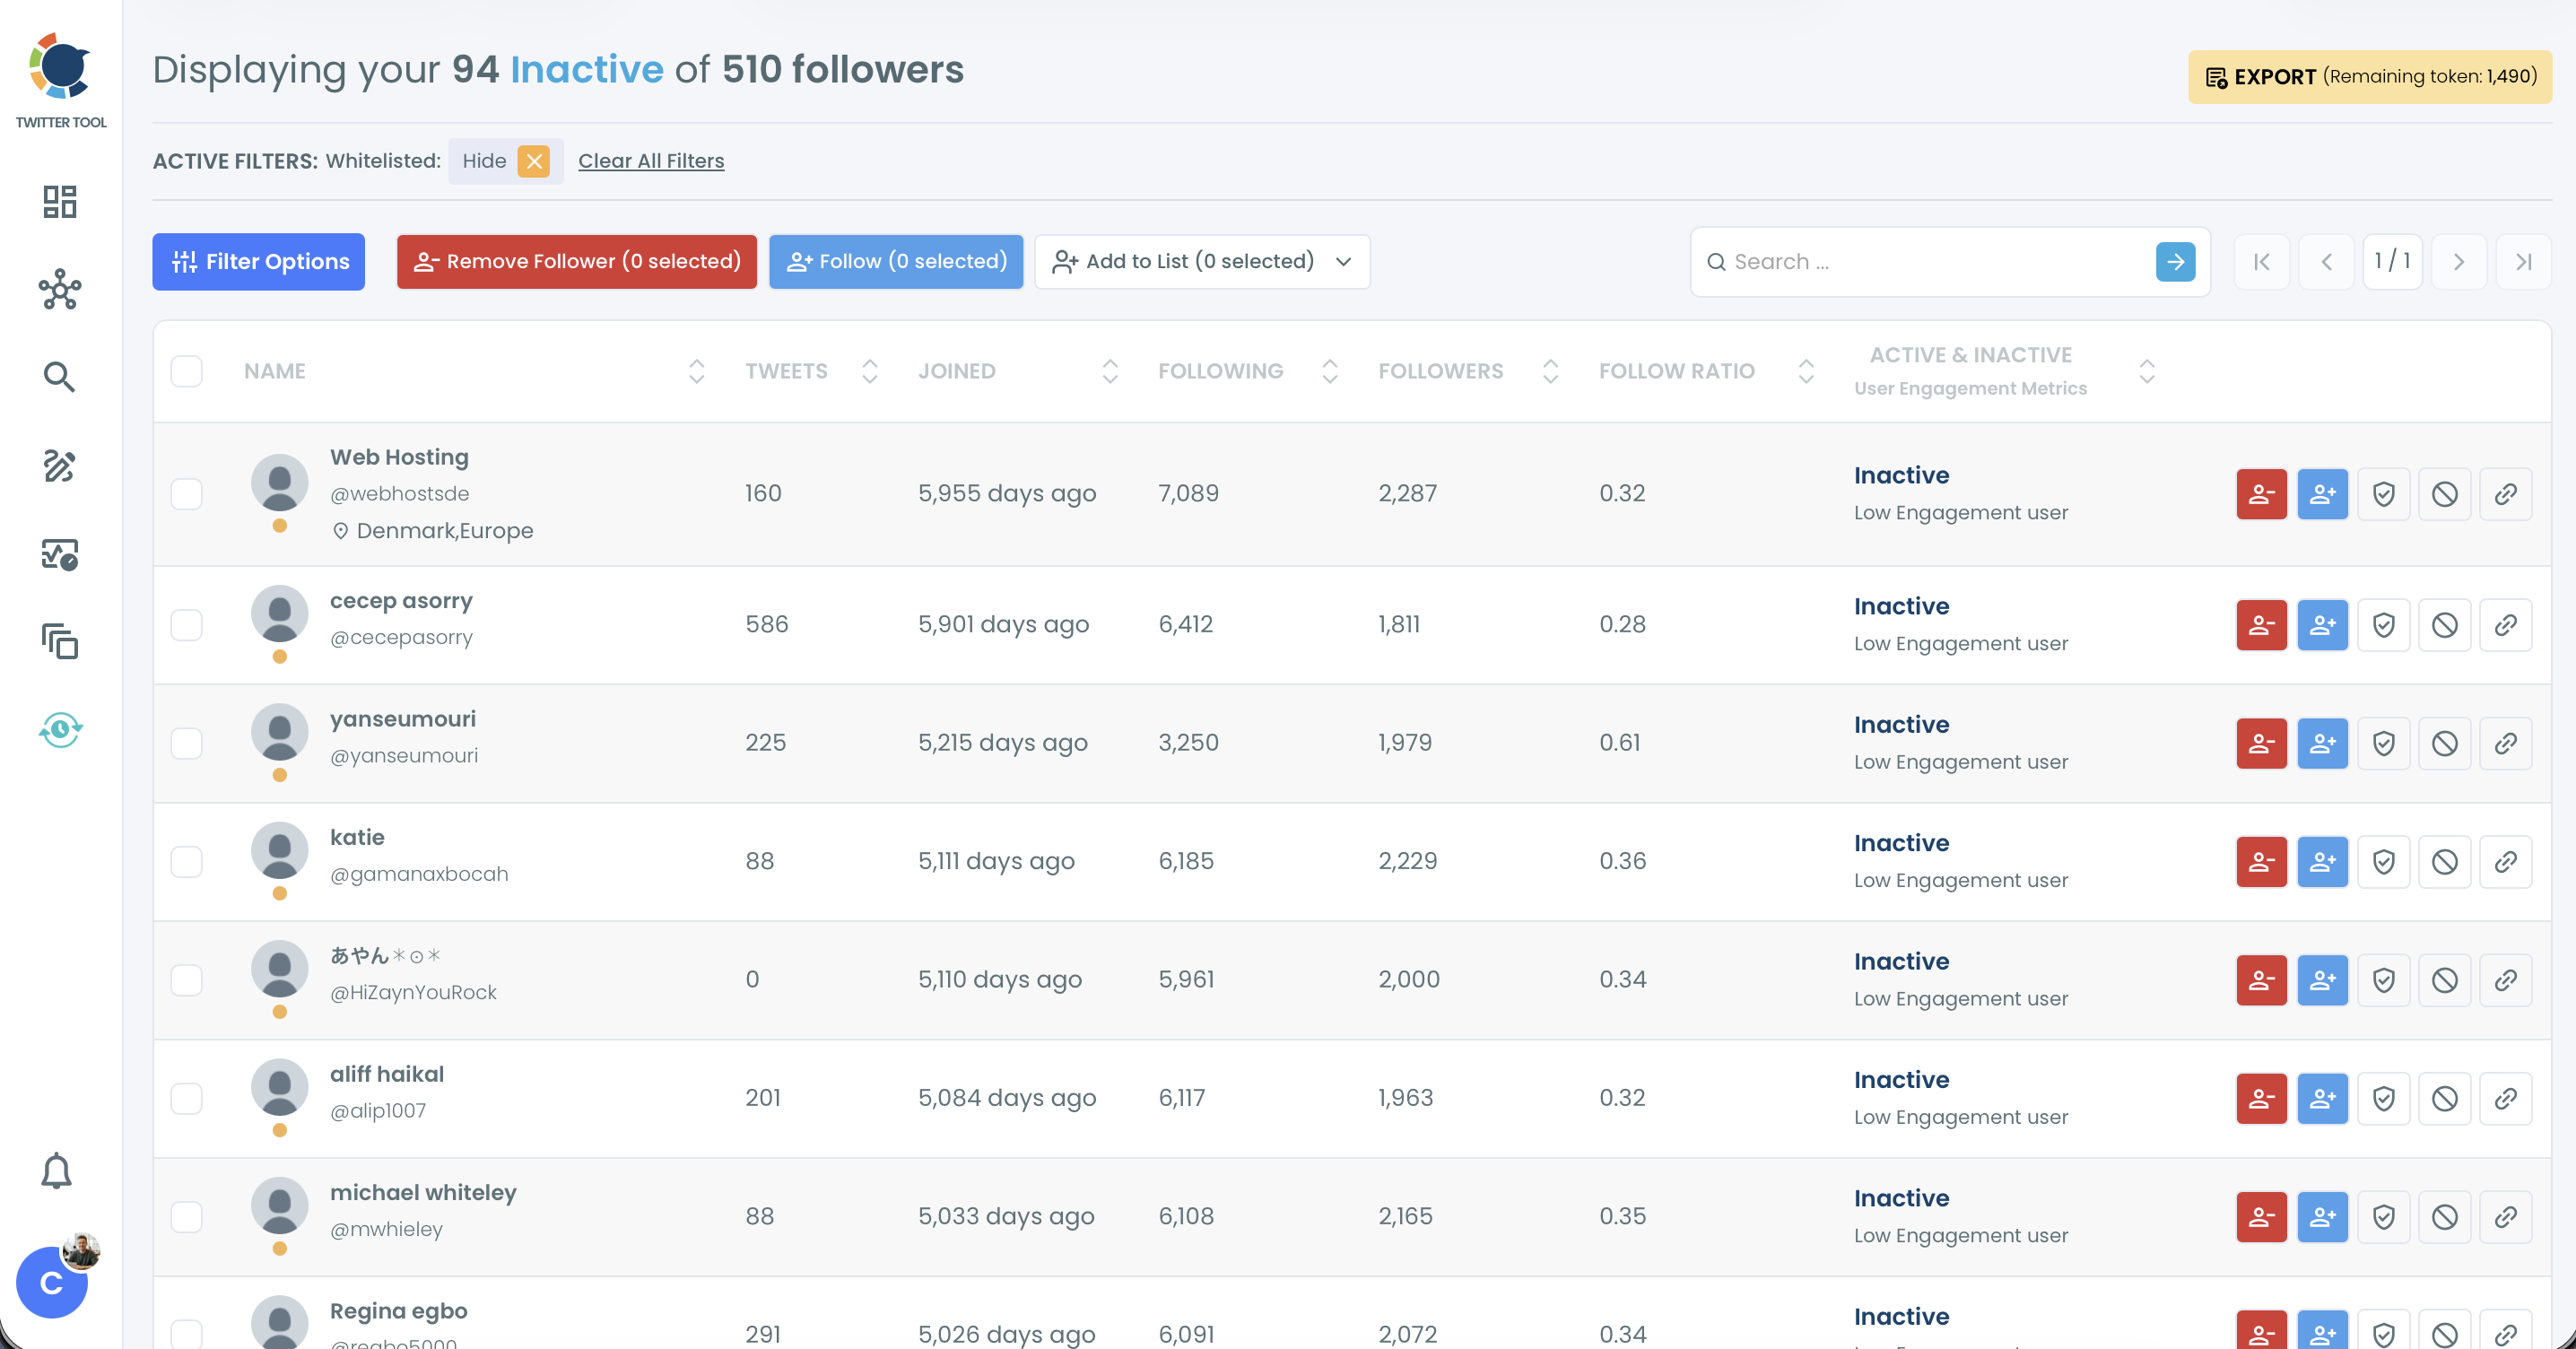
Task: Check the box for yanseumouri row
Action: (x=186, y=743)
